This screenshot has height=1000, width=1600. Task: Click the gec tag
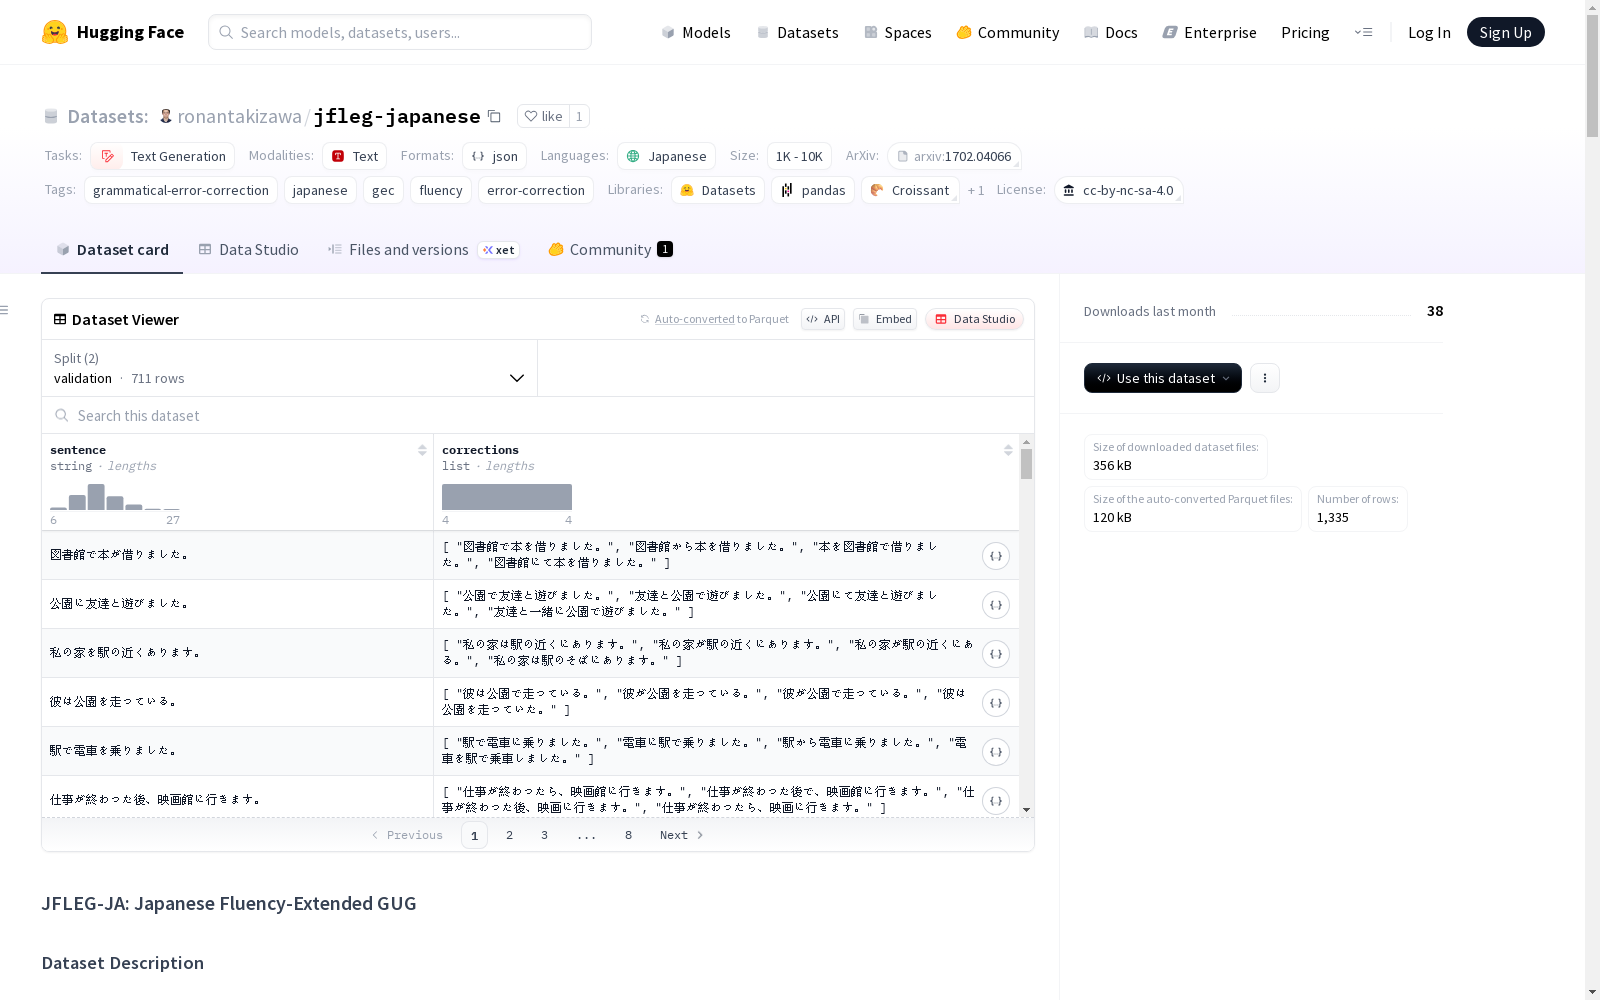(x=383, y=190)
